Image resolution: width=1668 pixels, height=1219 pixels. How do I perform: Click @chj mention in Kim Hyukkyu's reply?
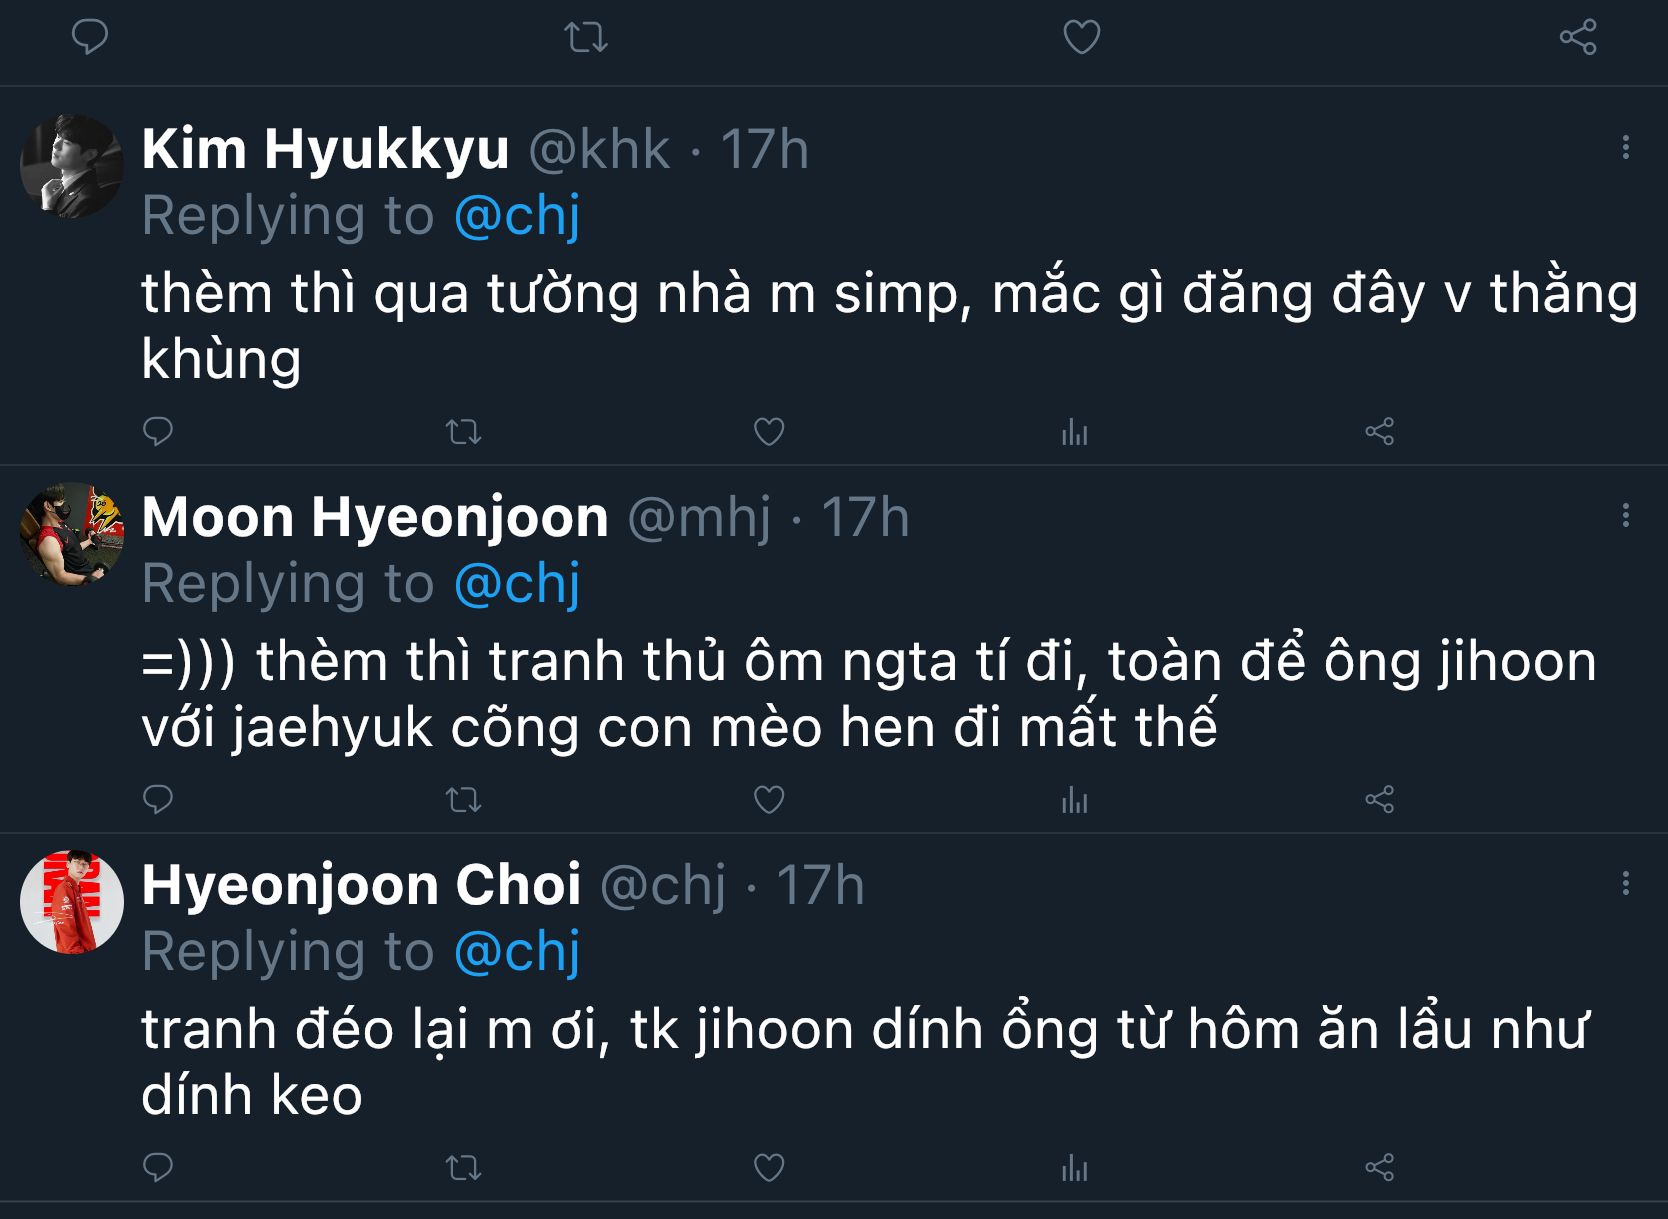[516, 216]
